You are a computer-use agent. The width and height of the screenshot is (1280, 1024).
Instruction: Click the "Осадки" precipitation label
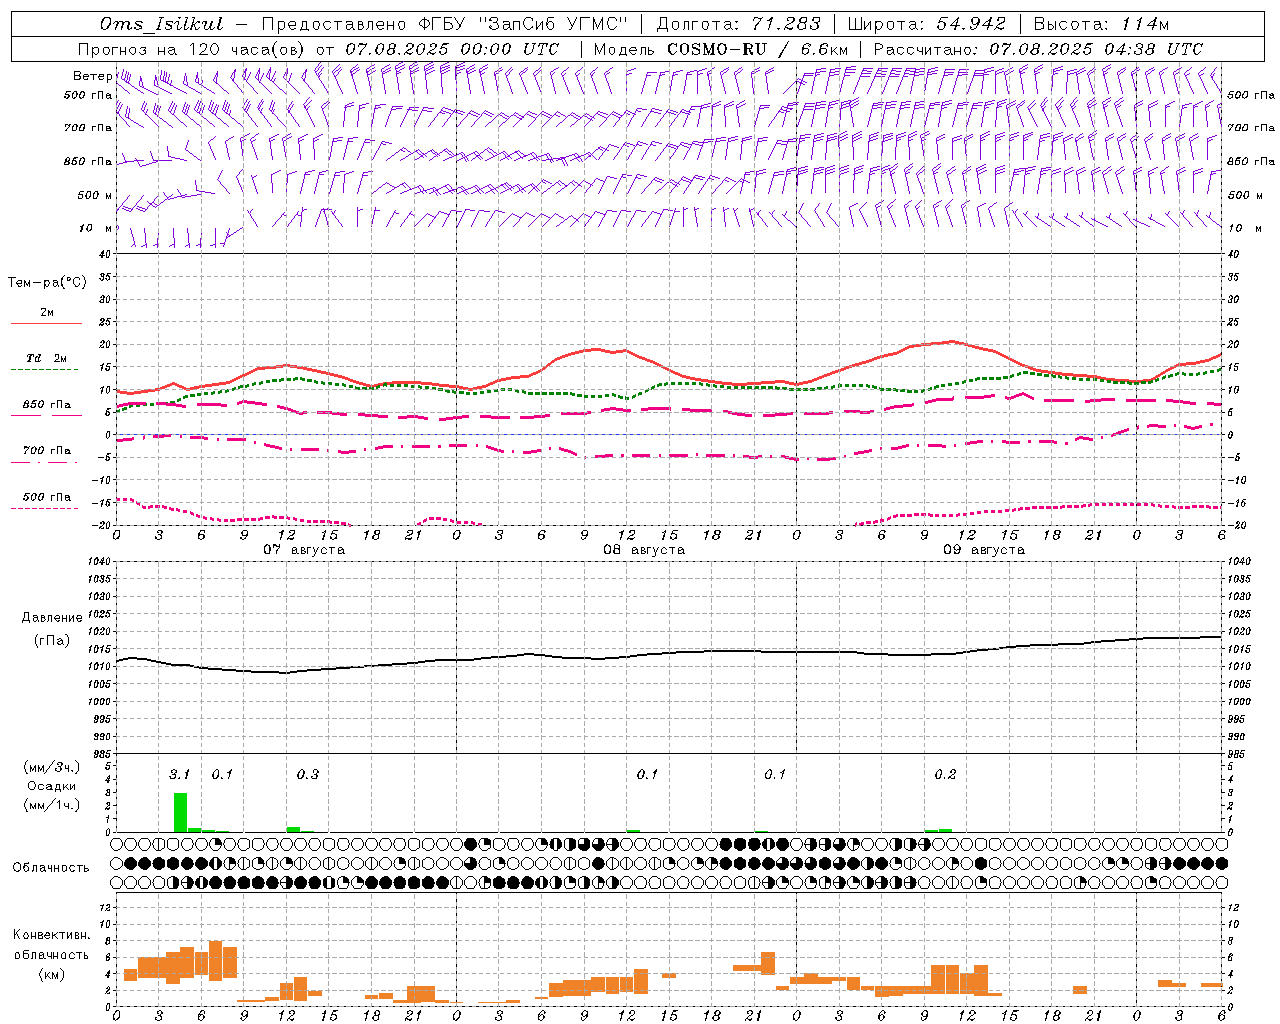(52, 786)
